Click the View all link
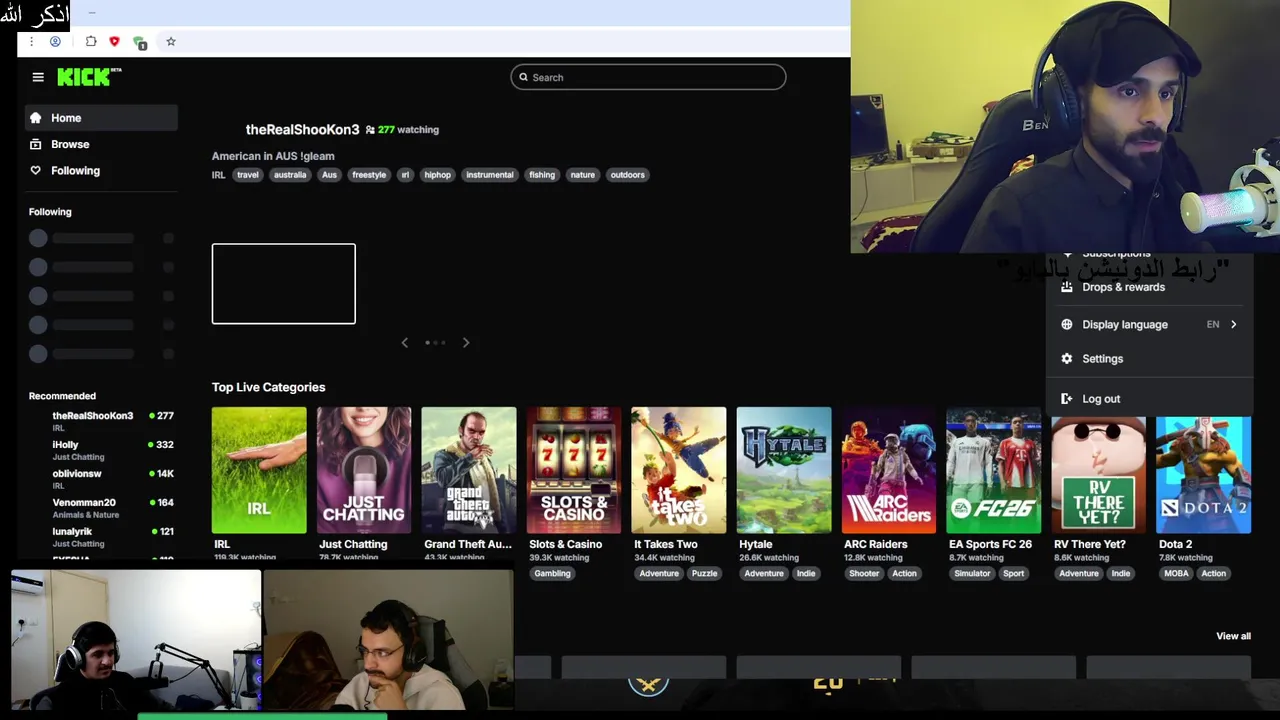Viewport: 1280px width, 720px height. (x=1233, y=636)
